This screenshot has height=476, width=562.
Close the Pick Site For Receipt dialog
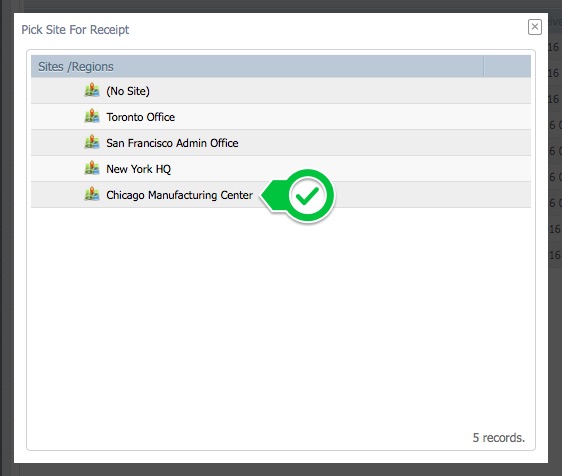tap(534, 27)
